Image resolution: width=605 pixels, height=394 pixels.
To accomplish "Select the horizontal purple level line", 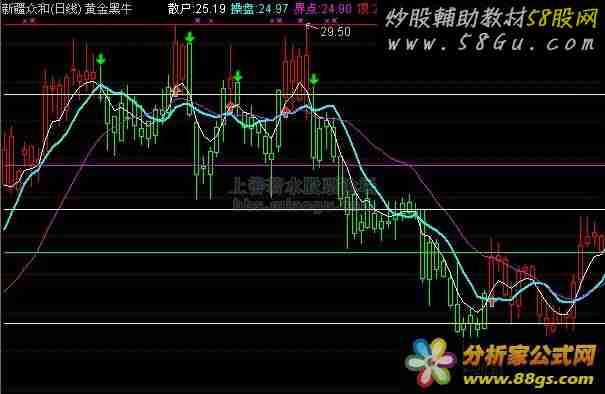I will 302,166.
